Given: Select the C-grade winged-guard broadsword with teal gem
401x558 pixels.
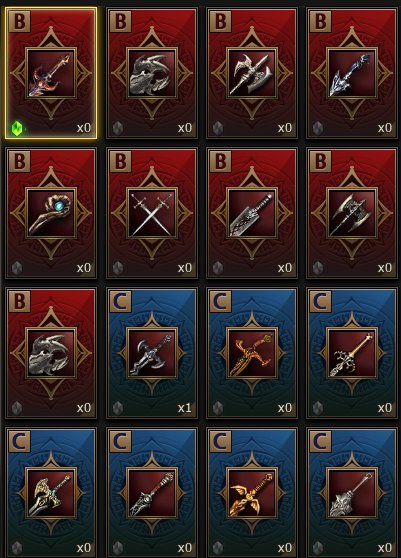Looking at the screenshot, I should point(51,493).
